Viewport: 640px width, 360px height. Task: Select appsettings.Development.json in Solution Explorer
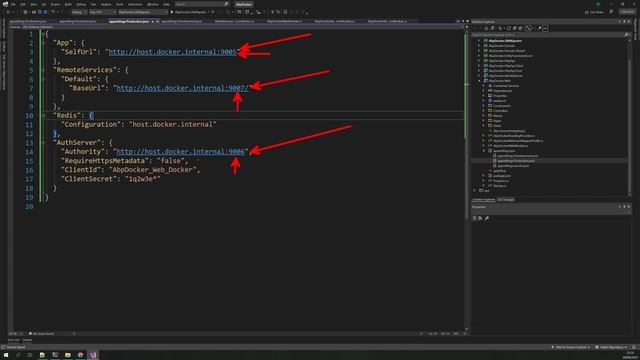click(x=518, y=156)
